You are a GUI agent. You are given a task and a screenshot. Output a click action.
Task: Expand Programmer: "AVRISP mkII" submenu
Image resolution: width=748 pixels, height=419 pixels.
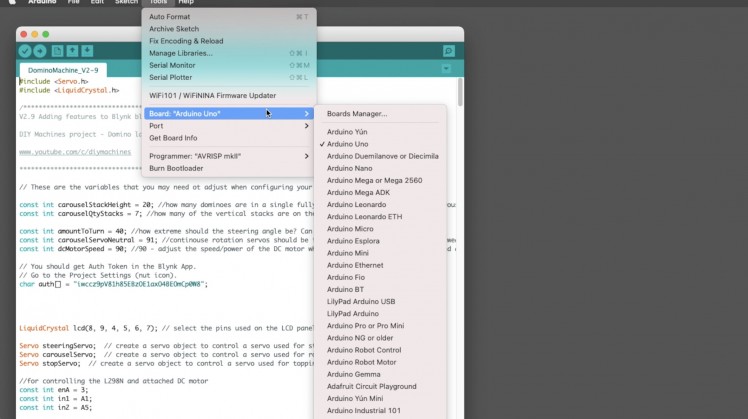(x=229, y=156)
